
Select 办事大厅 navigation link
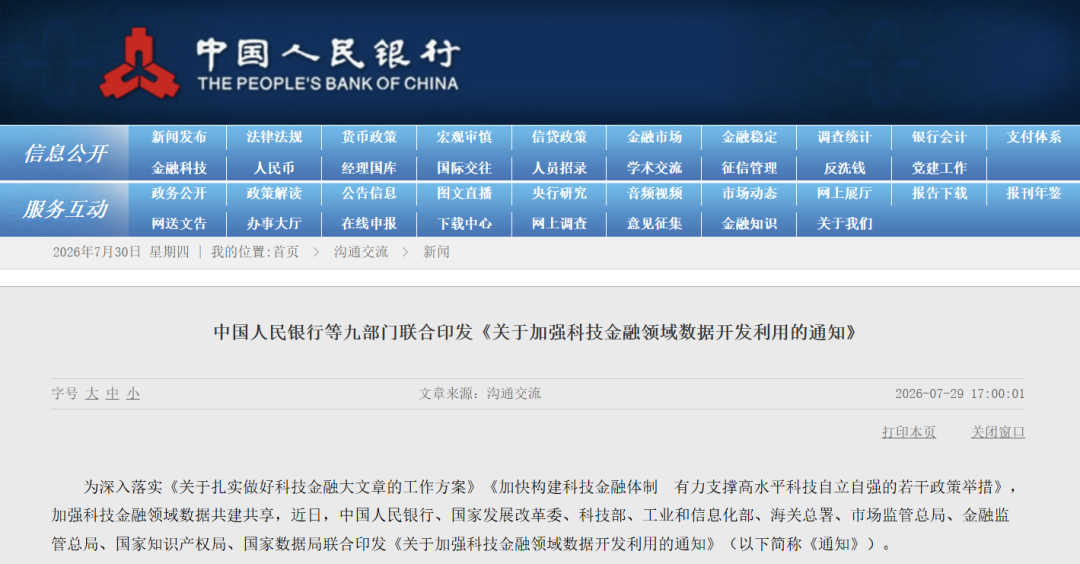(x=274, y=224)
